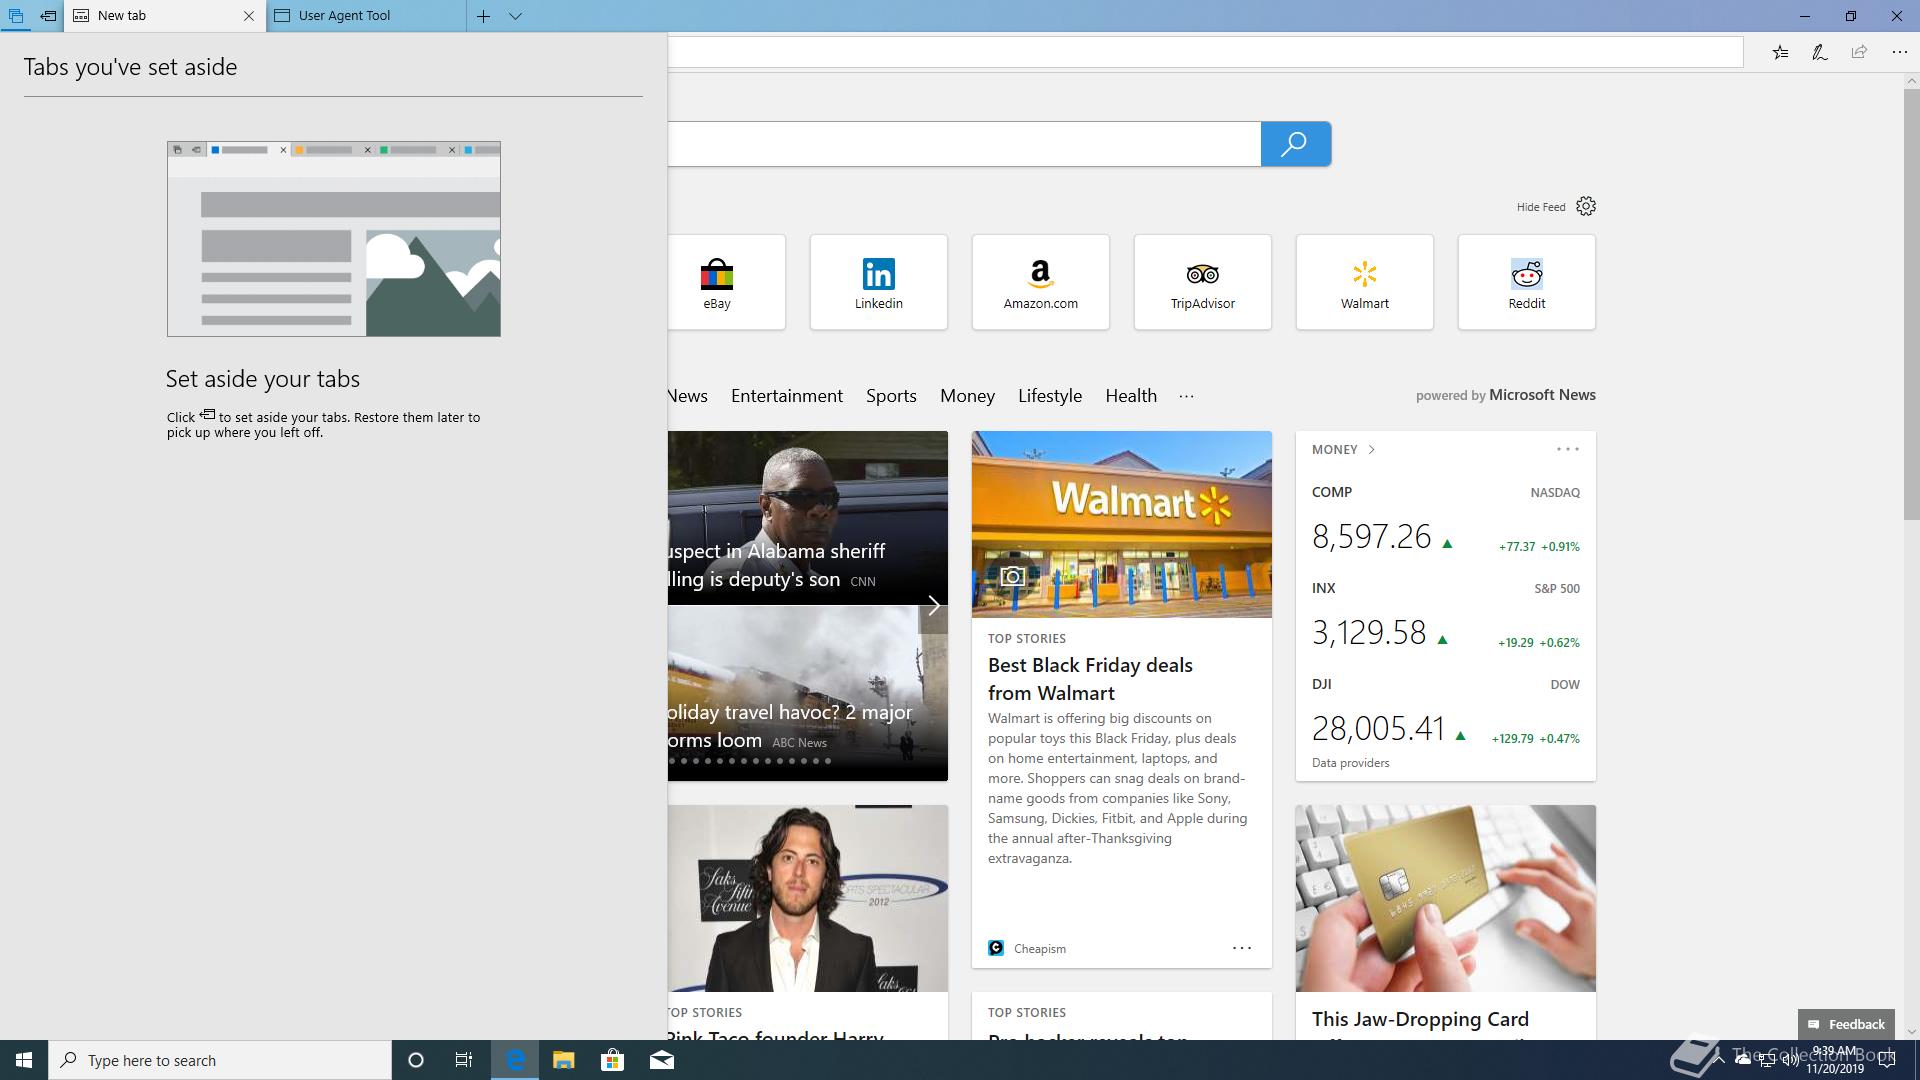Open page settings gear icon

click(x=1586, y=206)
